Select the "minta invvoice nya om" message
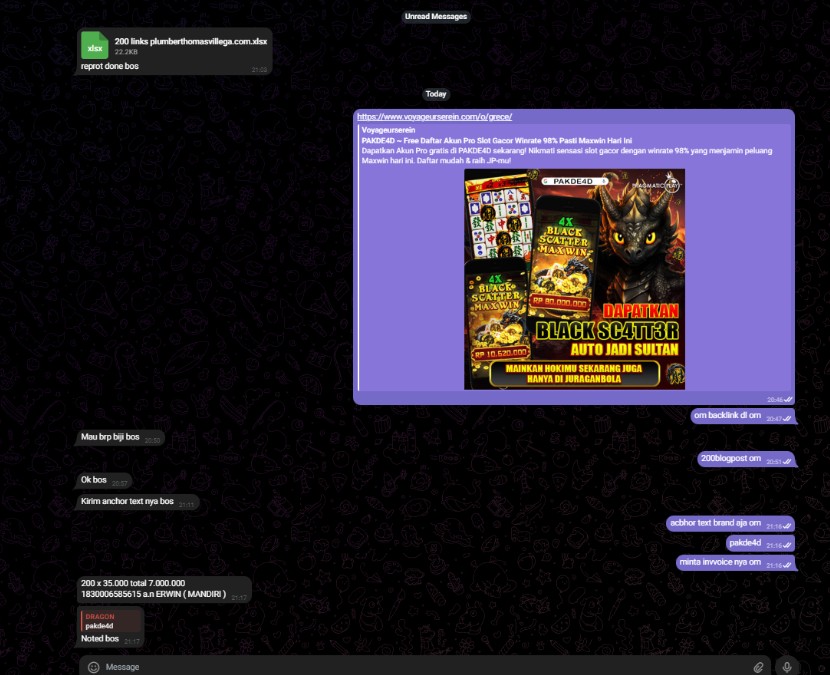The image size is (830, 675). 720,562
